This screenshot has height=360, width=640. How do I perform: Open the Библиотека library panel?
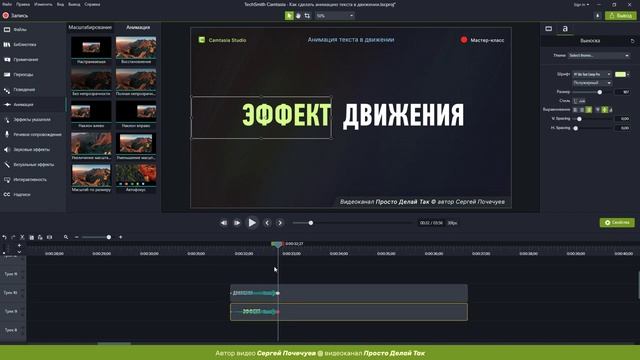click(x=33, y=44)
